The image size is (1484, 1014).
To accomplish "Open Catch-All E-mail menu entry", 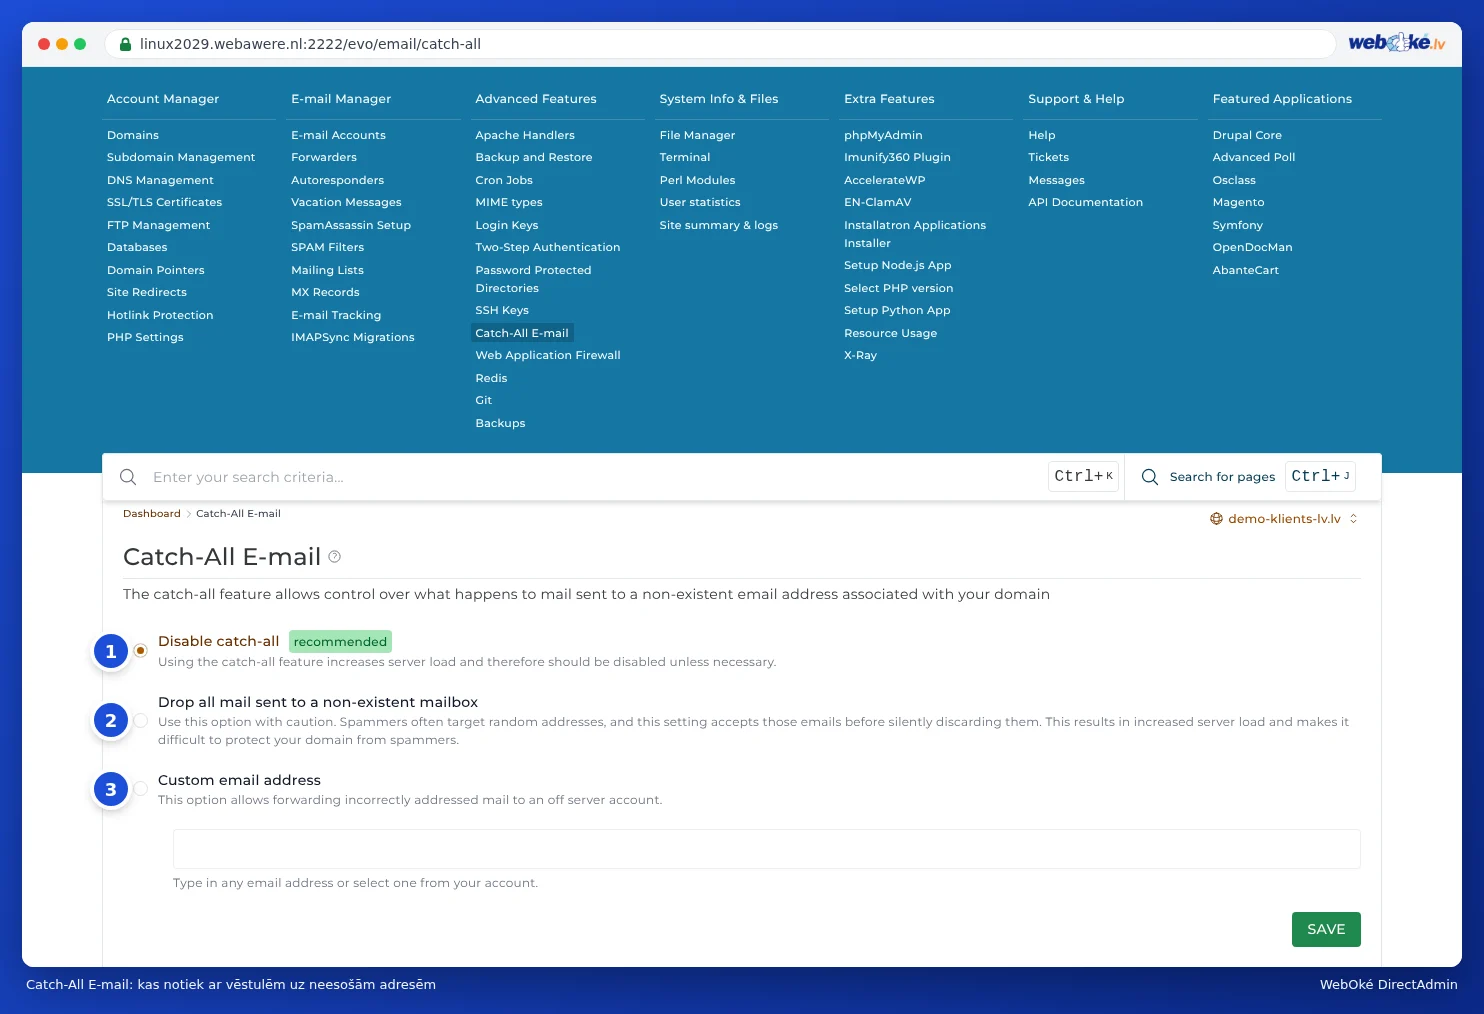I will tap(522, 333).
